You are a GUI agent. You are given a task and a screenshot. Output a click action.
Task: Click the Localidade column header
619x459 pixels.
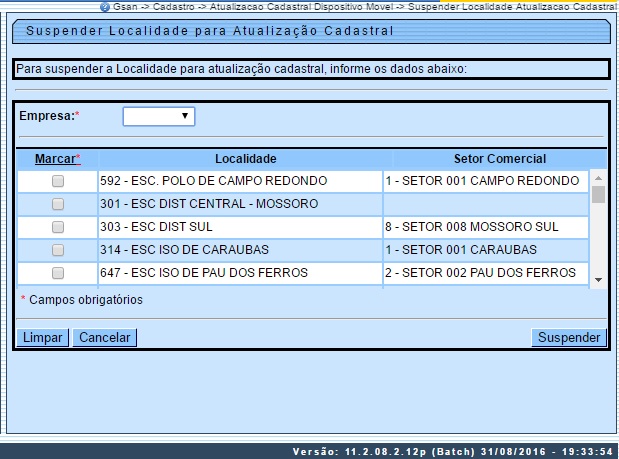click(246, 159)
